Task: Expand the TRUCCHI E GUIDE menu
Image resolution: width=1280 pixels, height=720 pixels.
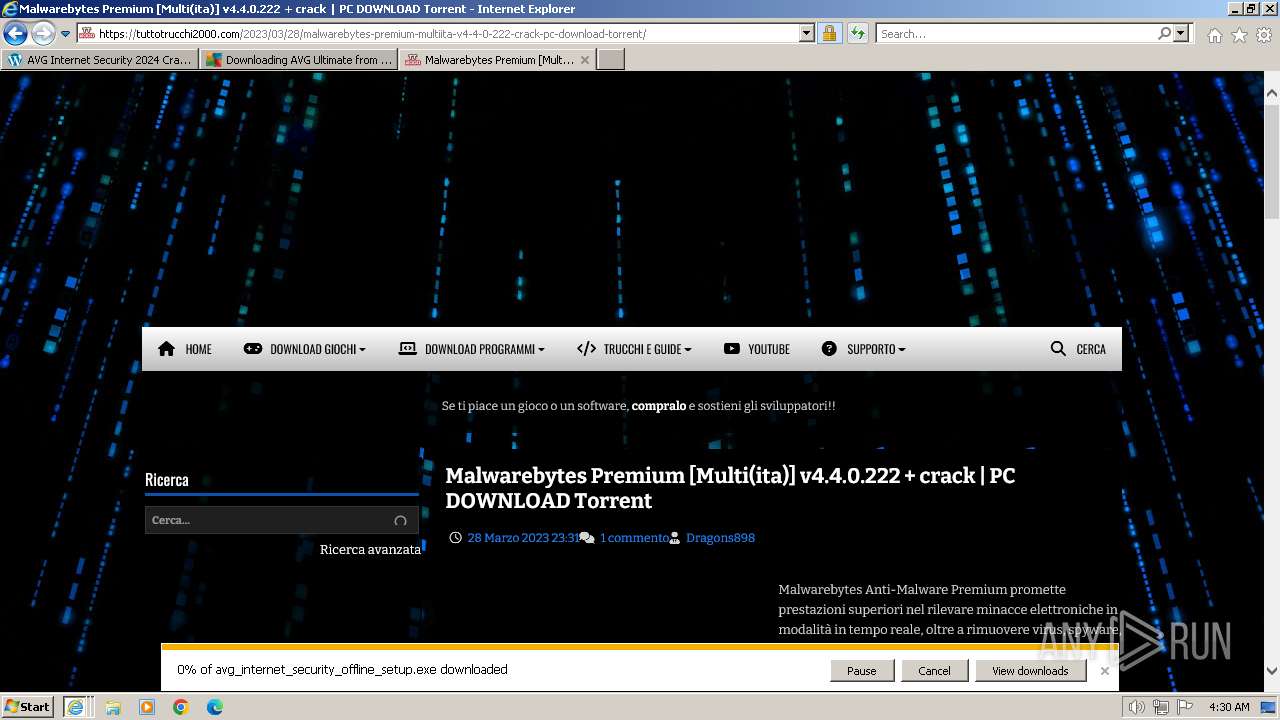Action: click(647, 349)
